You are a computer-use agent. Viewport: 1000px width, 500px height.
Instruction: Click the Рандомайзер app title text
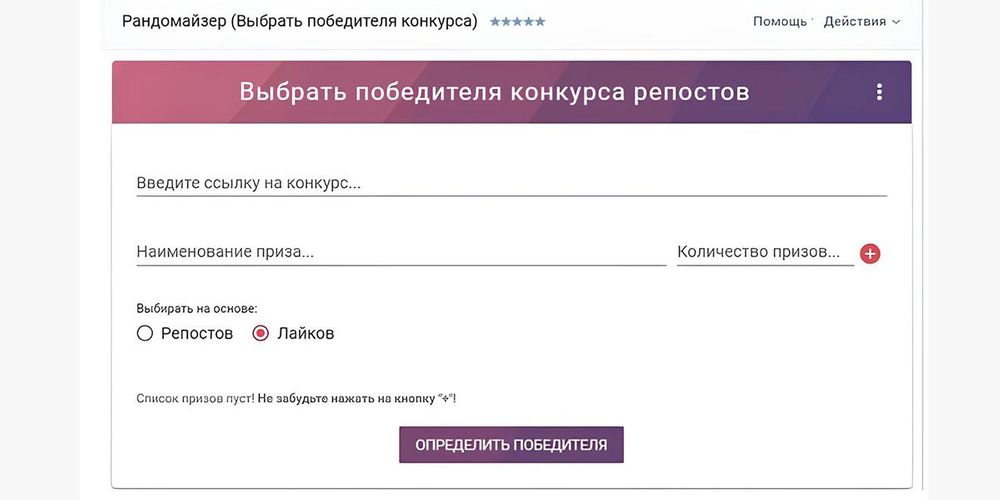[x=299, y=21]
